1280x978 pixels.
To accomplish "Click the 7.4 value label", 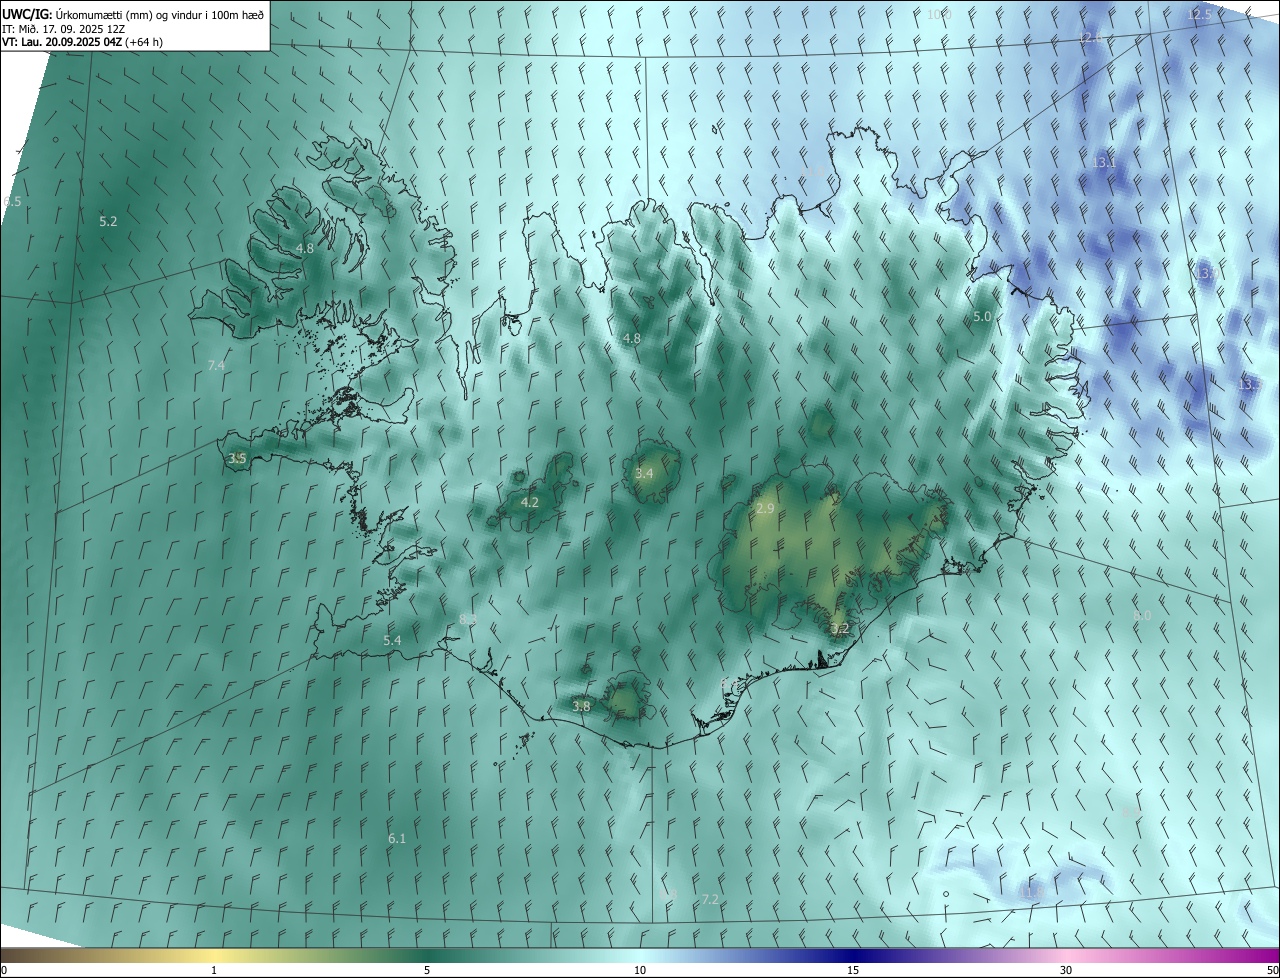I will [216, 366].
